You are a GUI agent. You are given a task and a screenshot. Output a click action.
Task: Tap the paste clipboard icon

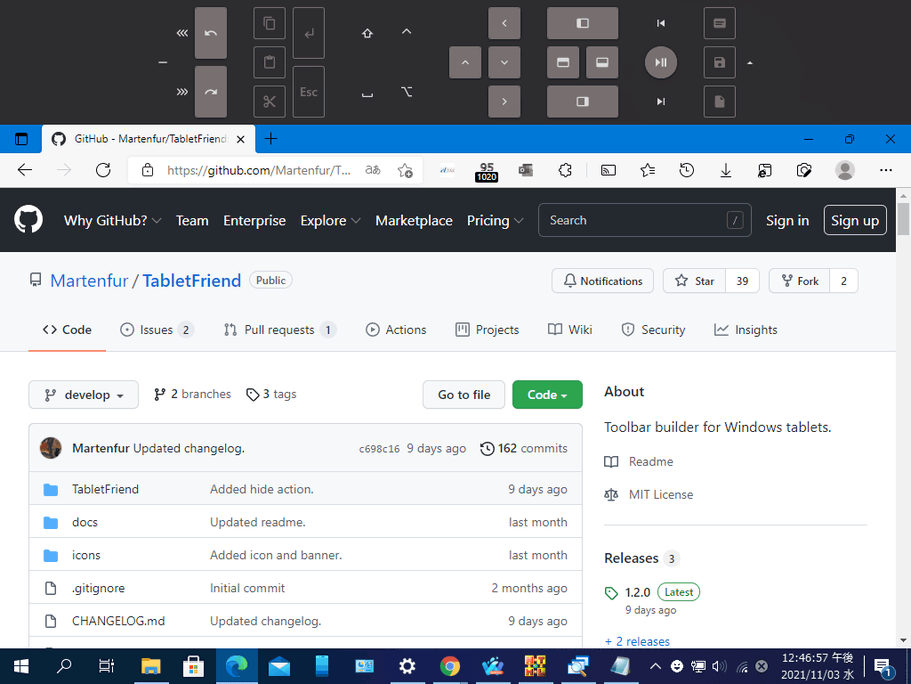tap(270, 62)
